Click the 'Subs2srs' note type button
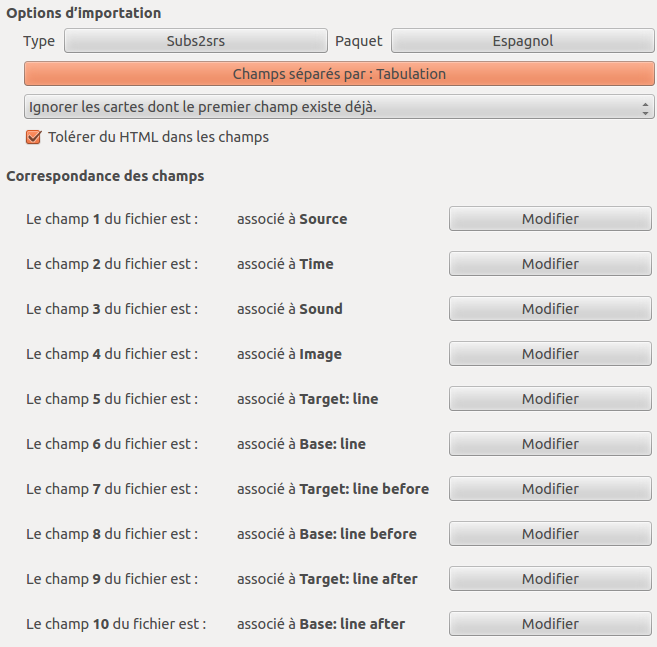Viewport: 657px width, 647px height. tap(196, 41)
